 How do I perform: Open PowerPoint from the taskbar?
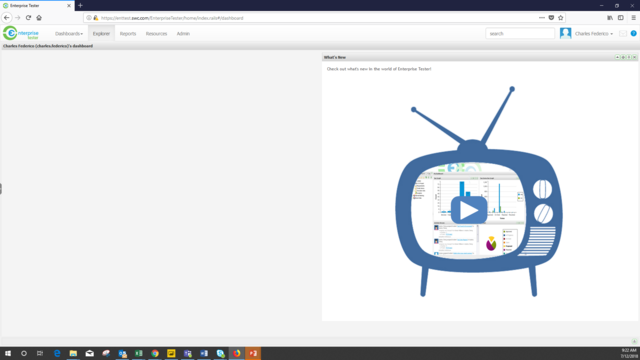[253, 353]
